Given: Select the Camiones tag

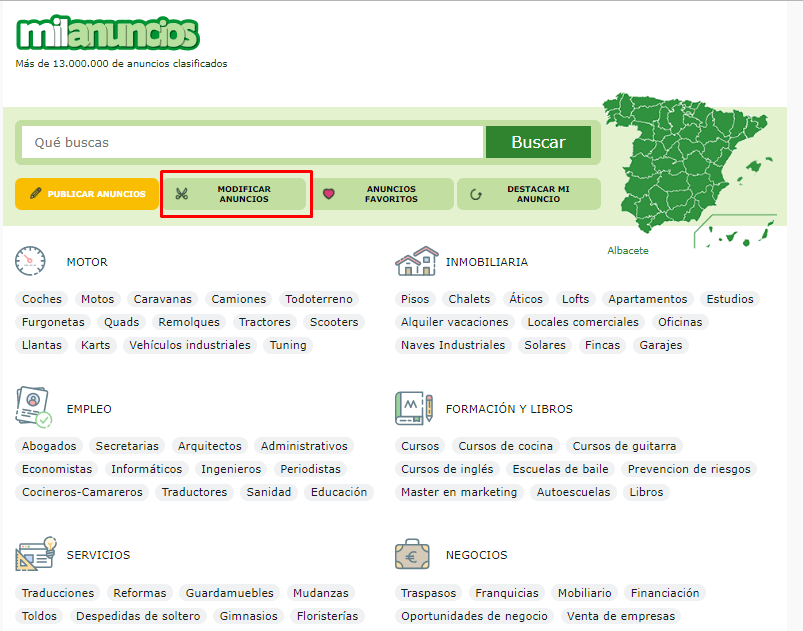Looking at the screenshot, I should [x=239, y=299].
